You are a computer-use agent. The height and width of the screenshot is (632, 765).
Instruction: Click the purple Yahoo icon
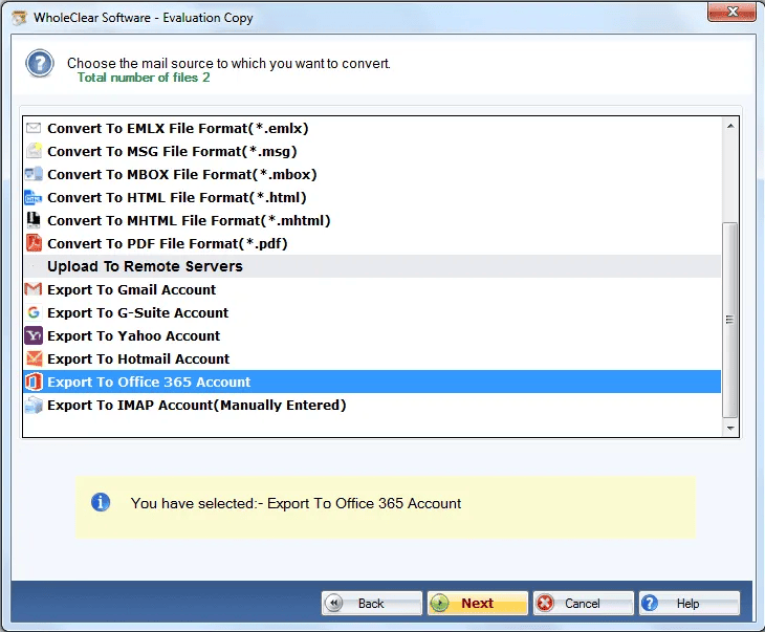coord(33,335)
